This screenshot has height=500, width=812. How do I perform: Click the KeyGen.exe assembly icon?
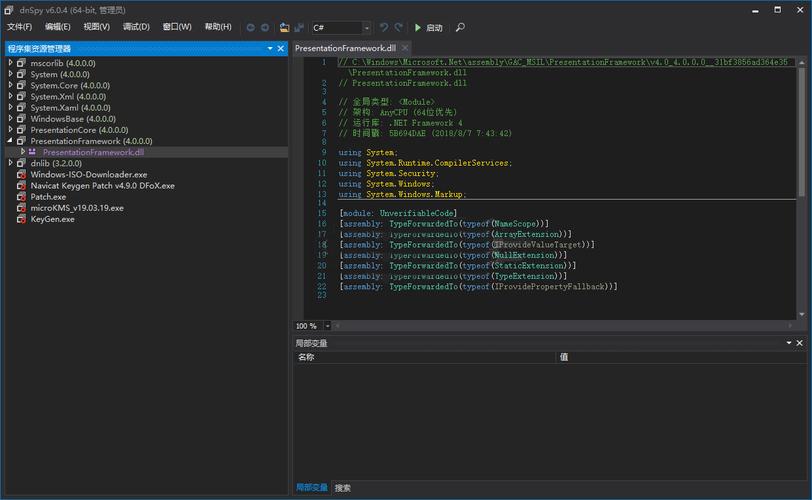[x=21, y=219]
